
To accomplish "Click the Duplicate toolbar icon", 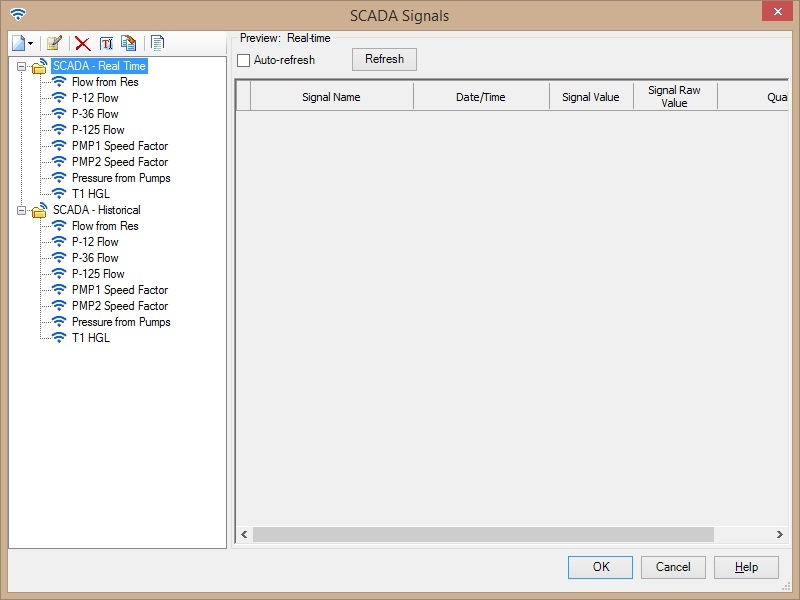I will (x=129, y=43).
